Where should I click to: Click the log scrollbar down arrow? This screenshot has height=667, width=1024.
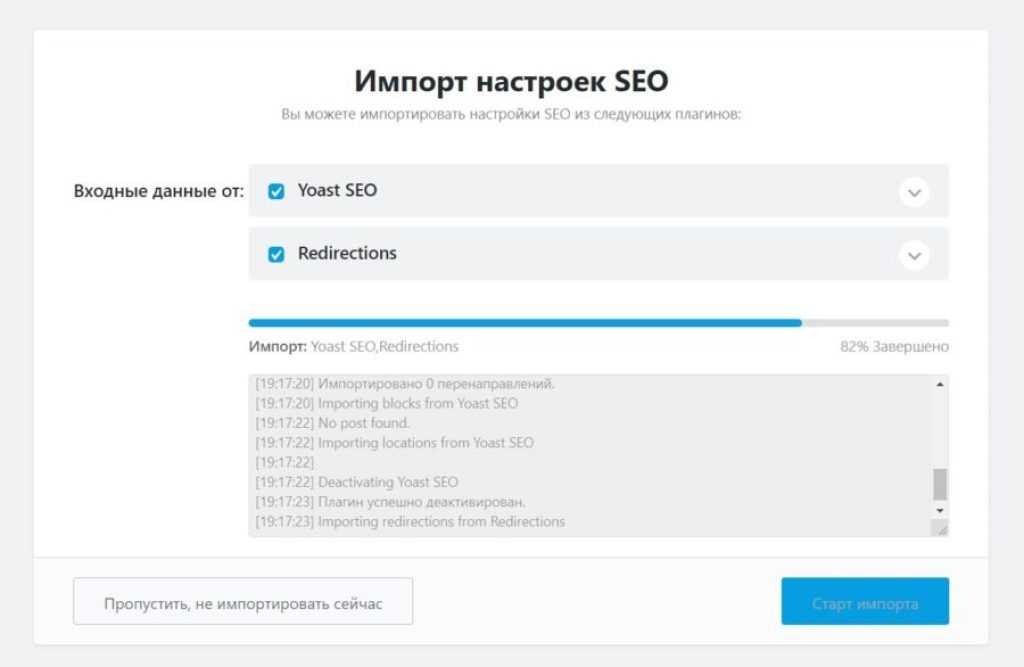pos(940,510)
